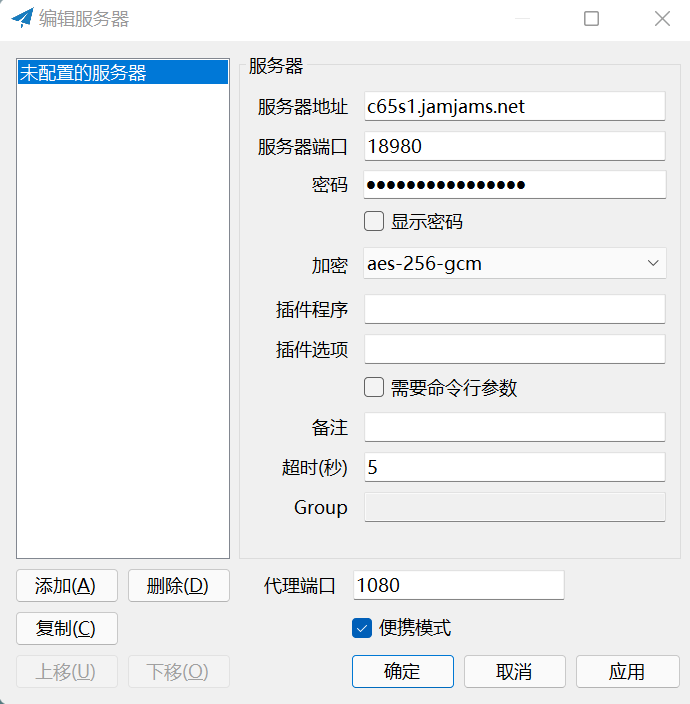Edit the 服务器地址 field
This screenshot has height=704, width=690.
pos(514,106)
